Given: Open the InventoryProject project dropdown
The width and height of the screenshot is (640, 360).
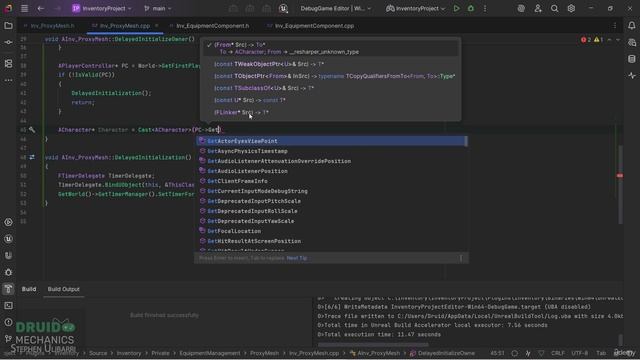Looking at the screenshot, I should [102, 8].
